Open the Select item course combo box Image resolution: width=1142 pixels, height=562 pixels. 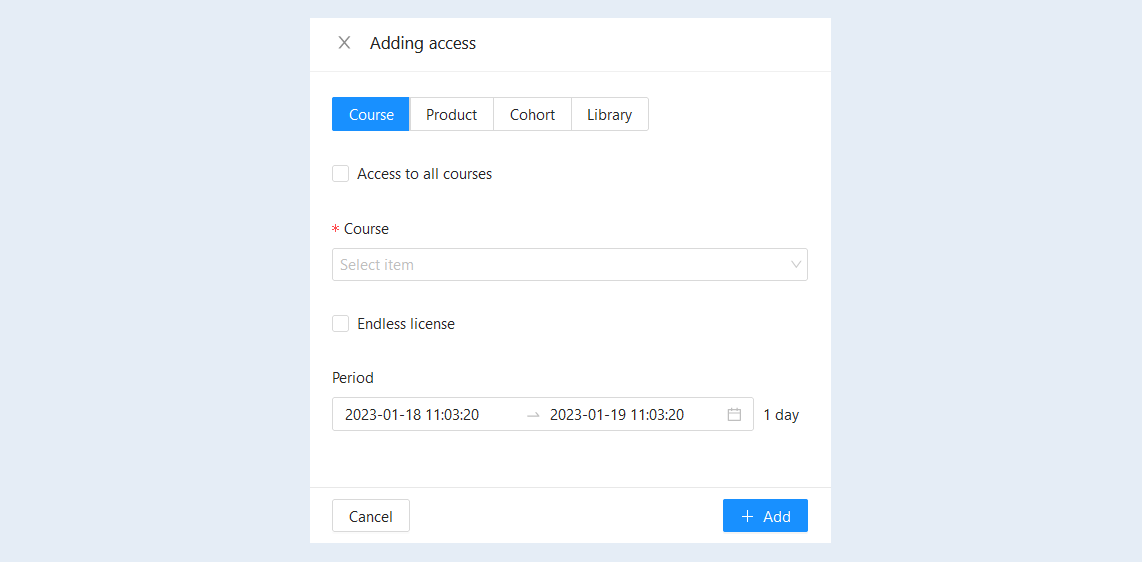(x=570, y=264)
